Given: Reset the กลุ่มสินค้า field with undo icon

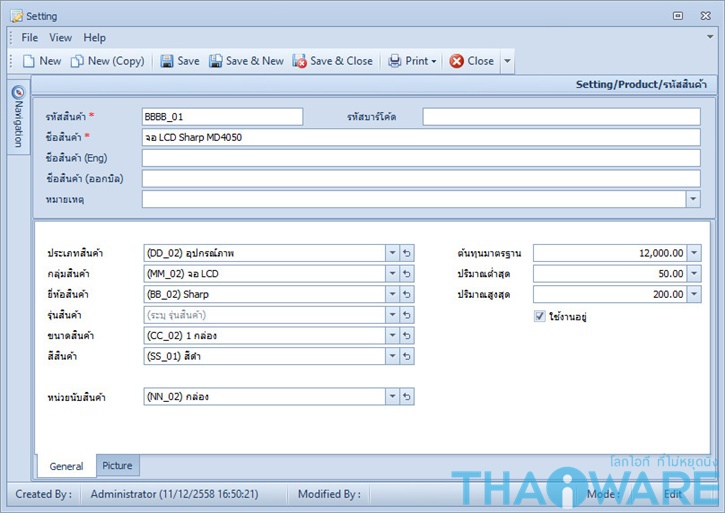Looking at the screenshot, I should coord(407,274).
